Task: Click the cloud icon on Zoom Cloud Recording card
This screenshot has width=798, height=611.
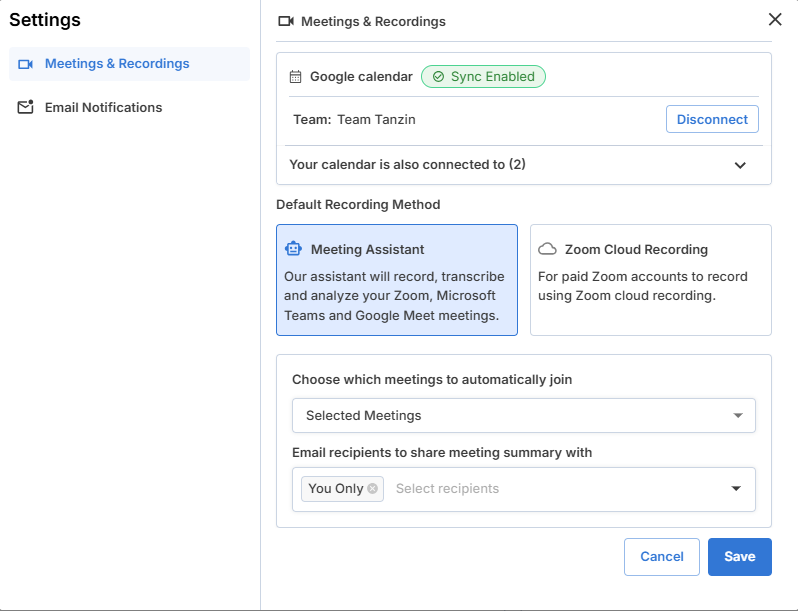Action: click(x=548, y=249)
